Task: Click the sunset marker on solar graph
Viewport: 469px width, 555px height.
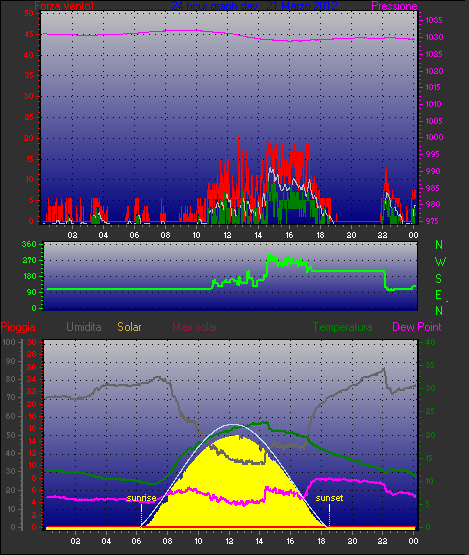Action: pos(329,498)
